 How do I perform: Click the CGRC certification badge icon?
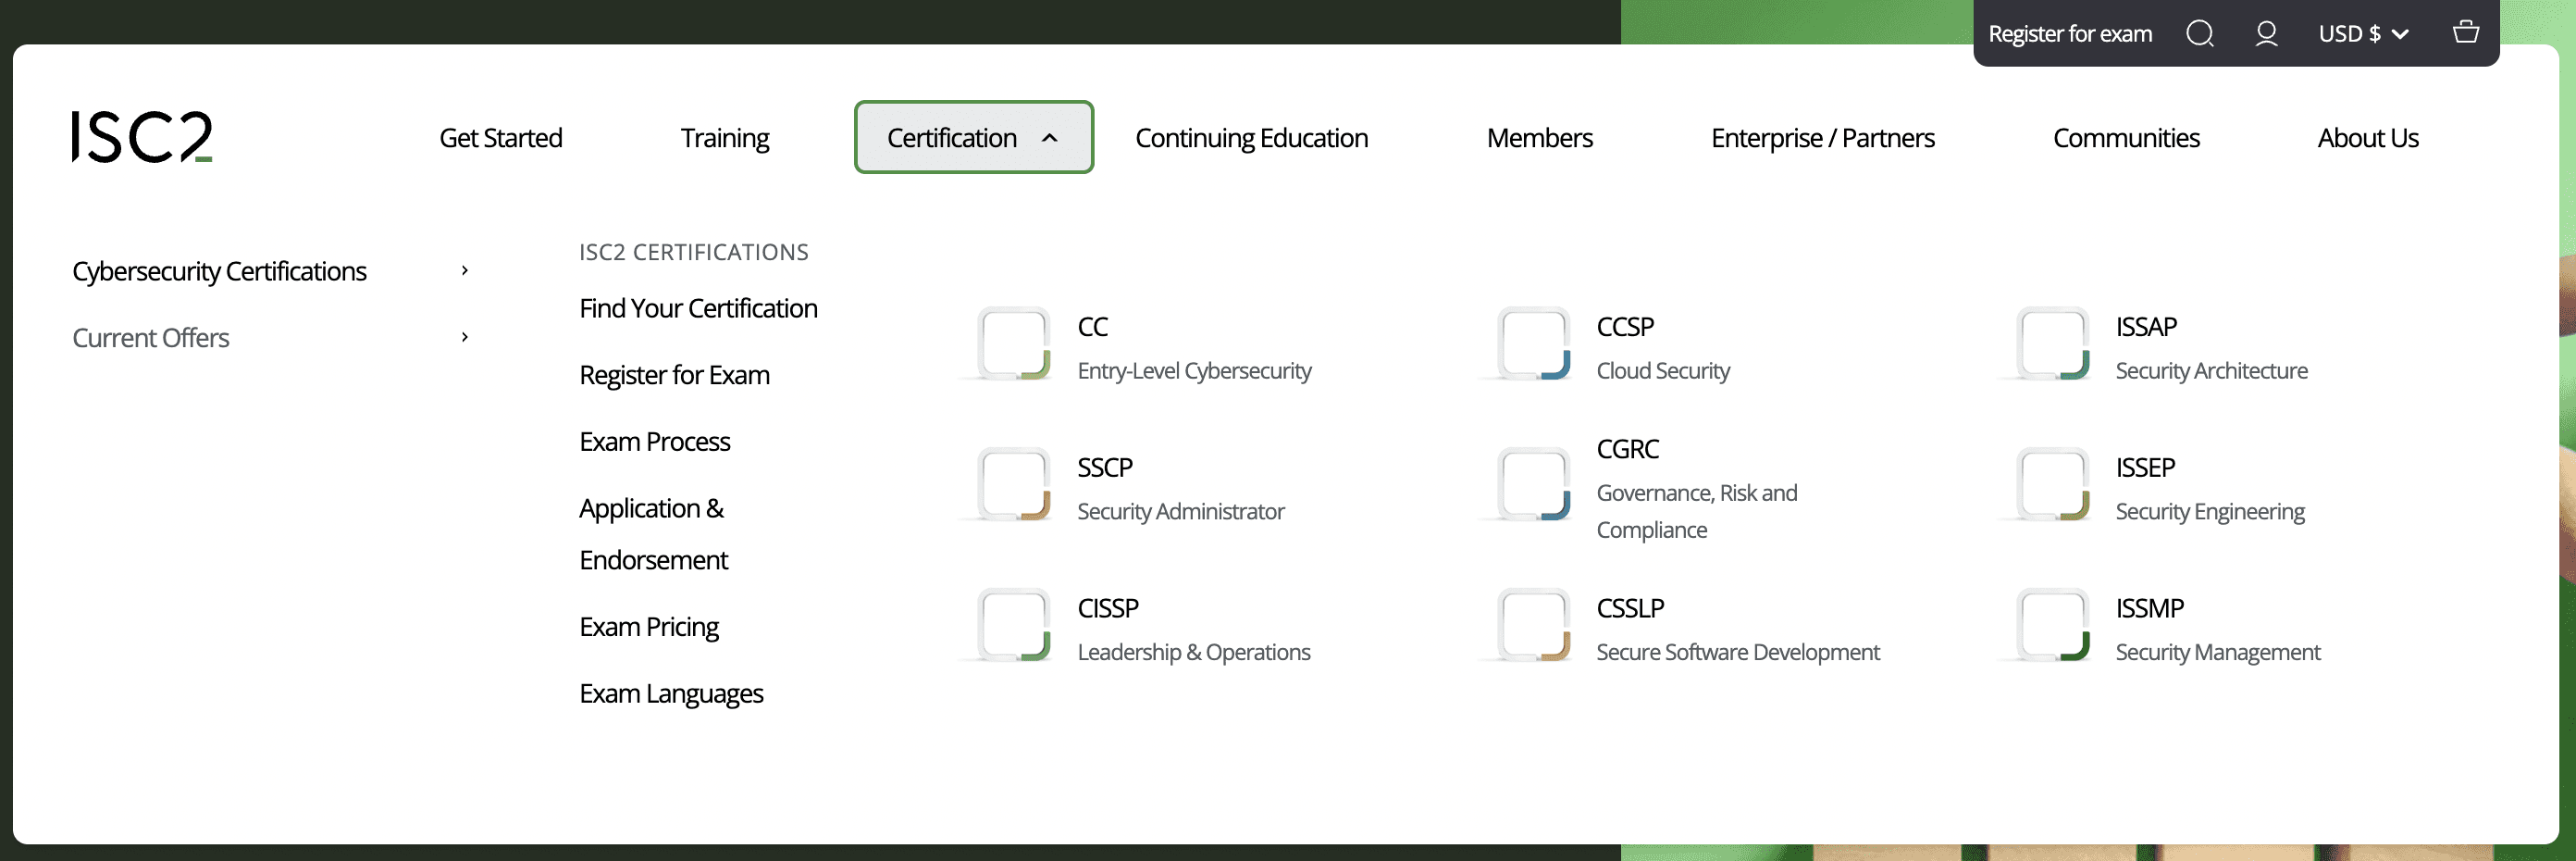coord(1533,485)
